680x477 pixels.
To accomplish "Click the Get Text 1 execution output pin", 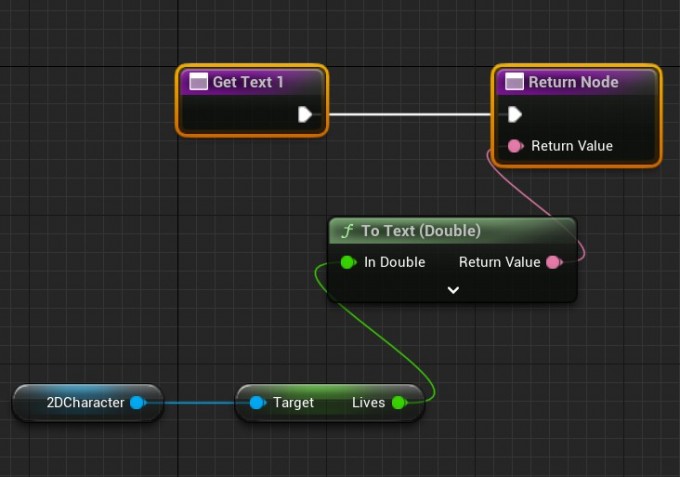I will coord(305,115).
